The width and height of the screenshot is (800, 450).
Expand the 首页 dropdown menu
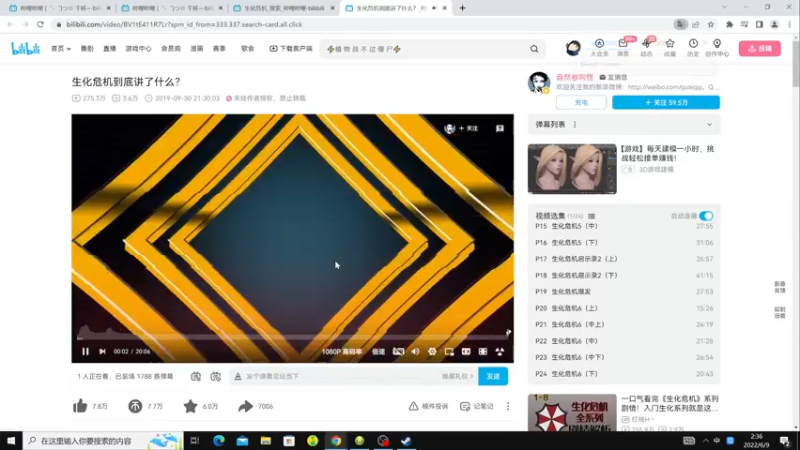tap(61, 48)
